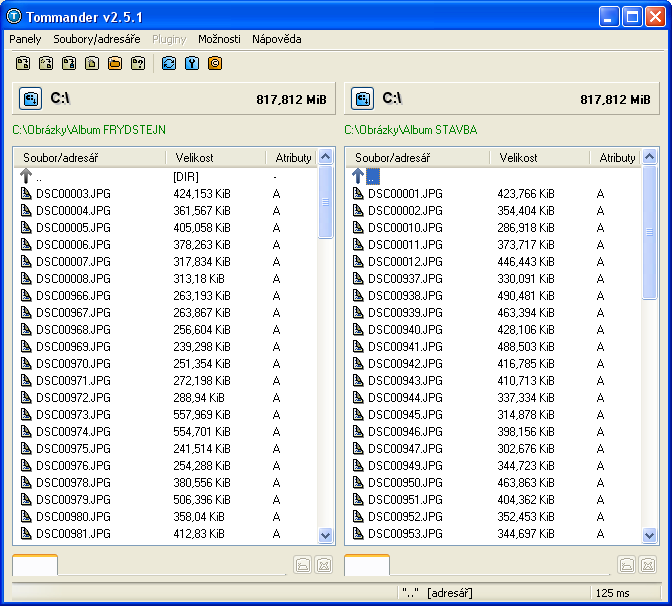Open the Panely menu
Image resolution: width=672 pixels, height=606 pixels.
(25, 39)
